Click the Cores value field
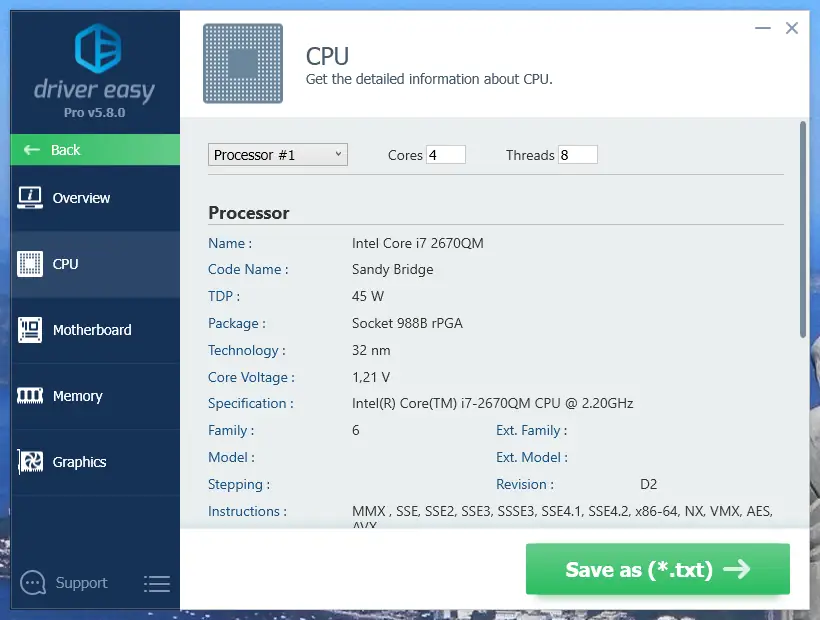This screenshot has width=820, height=620. (446, 155)
